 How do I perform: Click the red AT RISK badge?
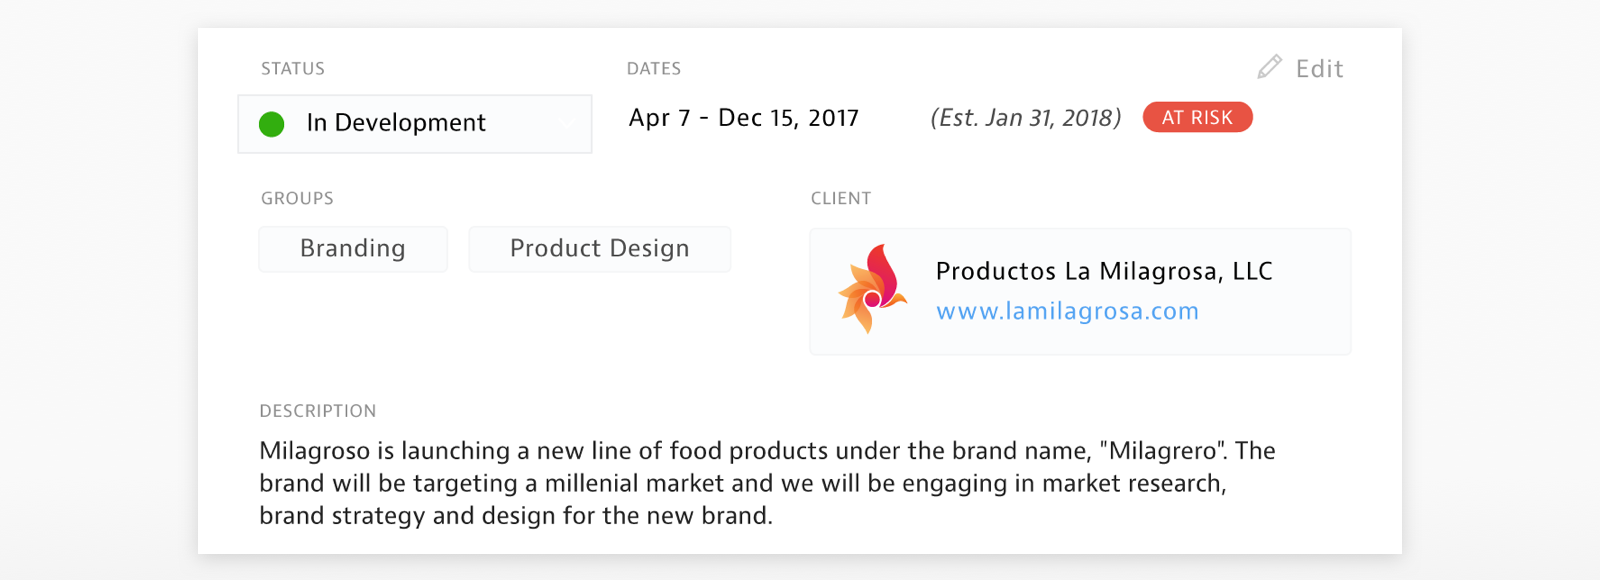tap(1197, 117)
